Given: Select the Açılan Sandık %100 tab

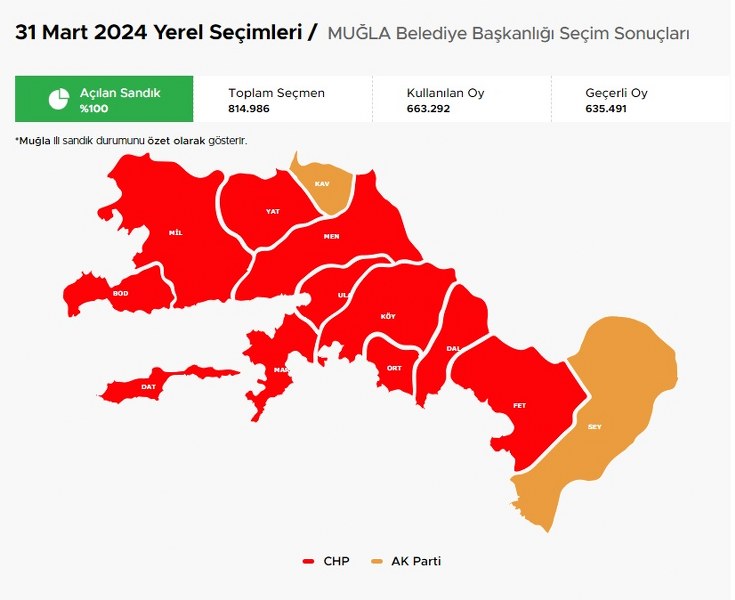Looking at the screenshot, I should click(x=104, y=99).
